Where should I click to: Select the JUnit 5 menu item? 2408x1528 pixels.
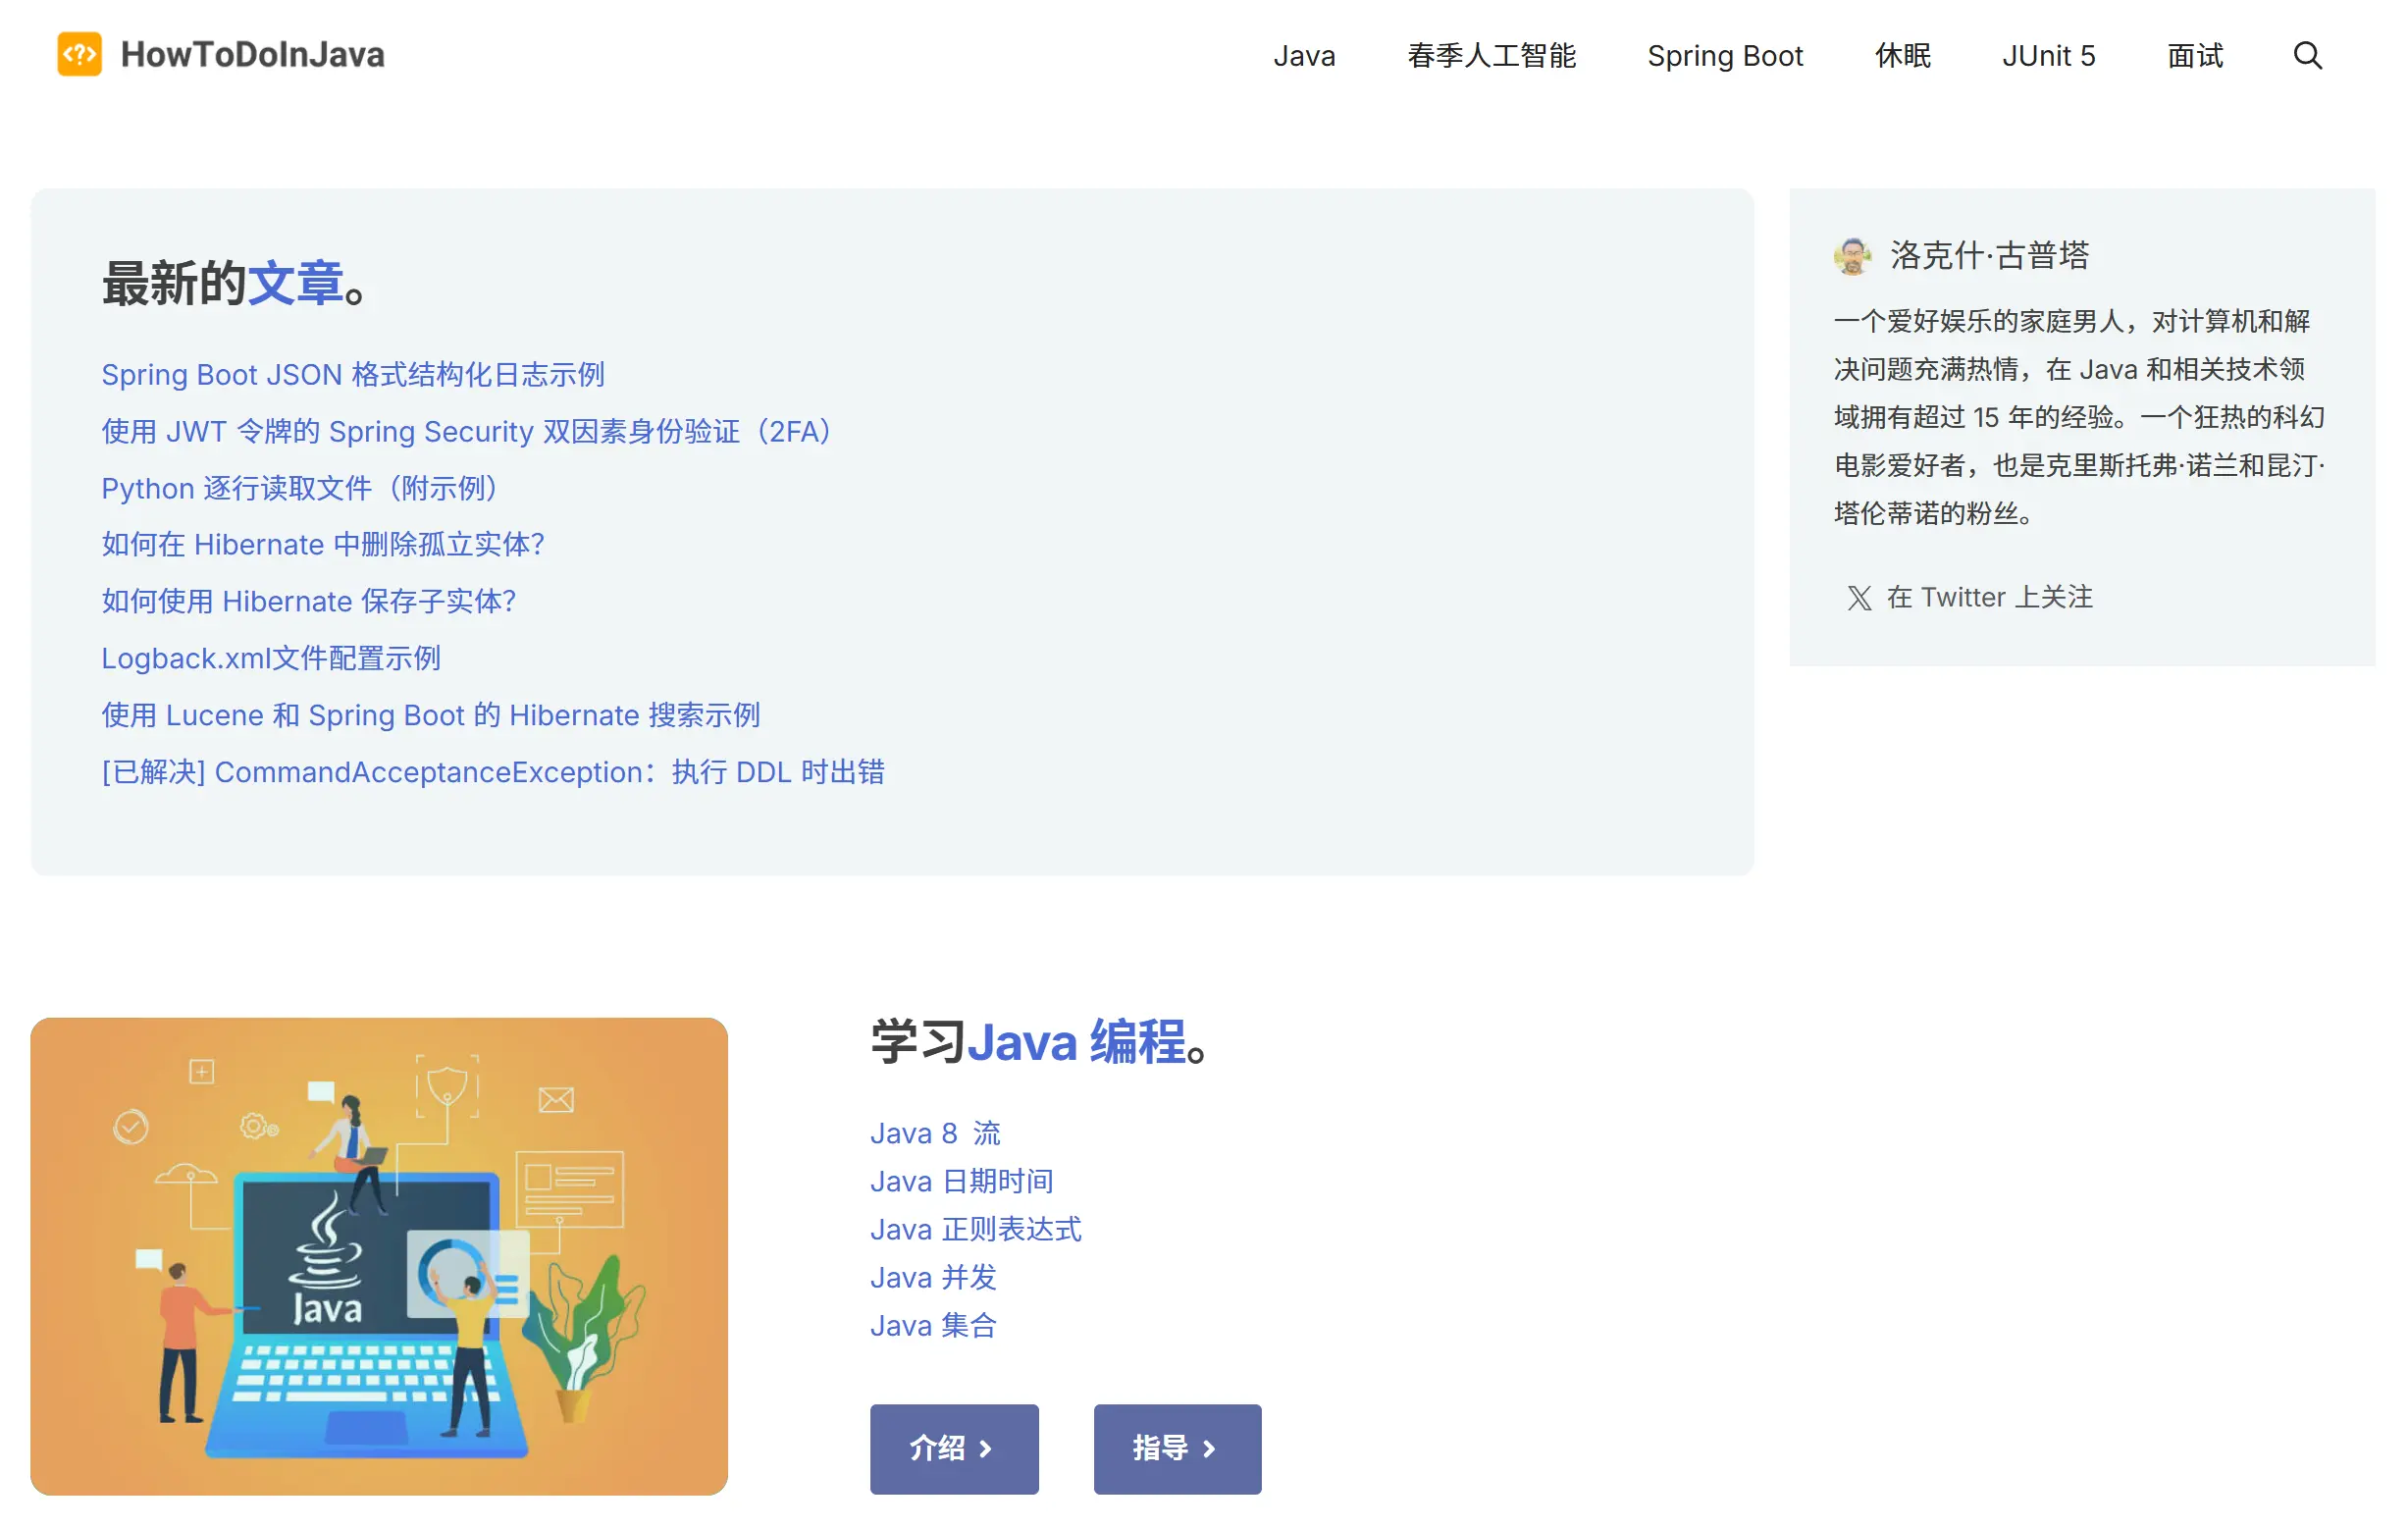[x=2047, y=56]
